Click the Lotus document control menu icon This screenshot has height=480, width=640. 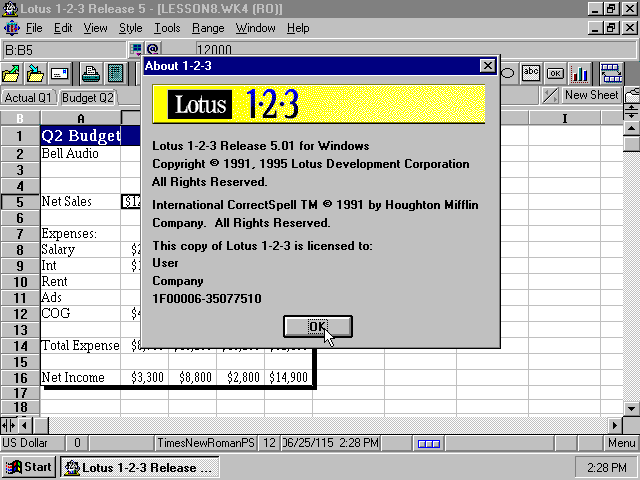[11, 28]
